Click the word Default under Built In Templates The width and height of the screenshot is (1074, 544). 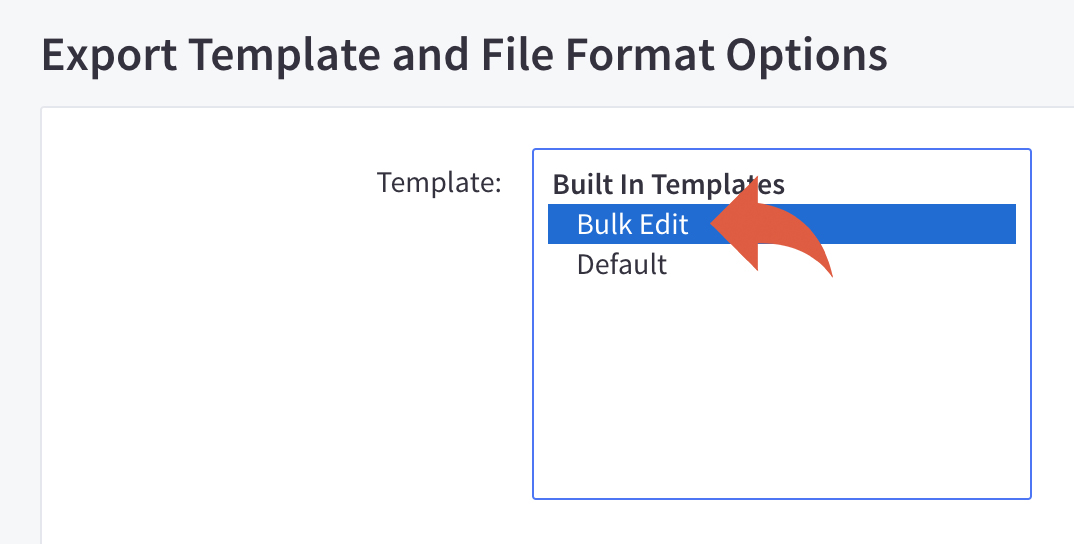(622, 264)
